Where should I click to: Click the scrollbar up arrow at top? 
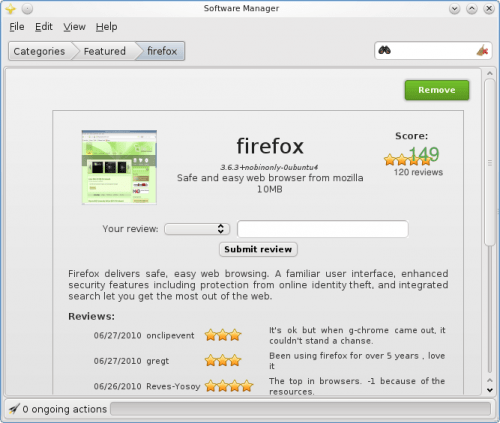[x=490, y=73]
